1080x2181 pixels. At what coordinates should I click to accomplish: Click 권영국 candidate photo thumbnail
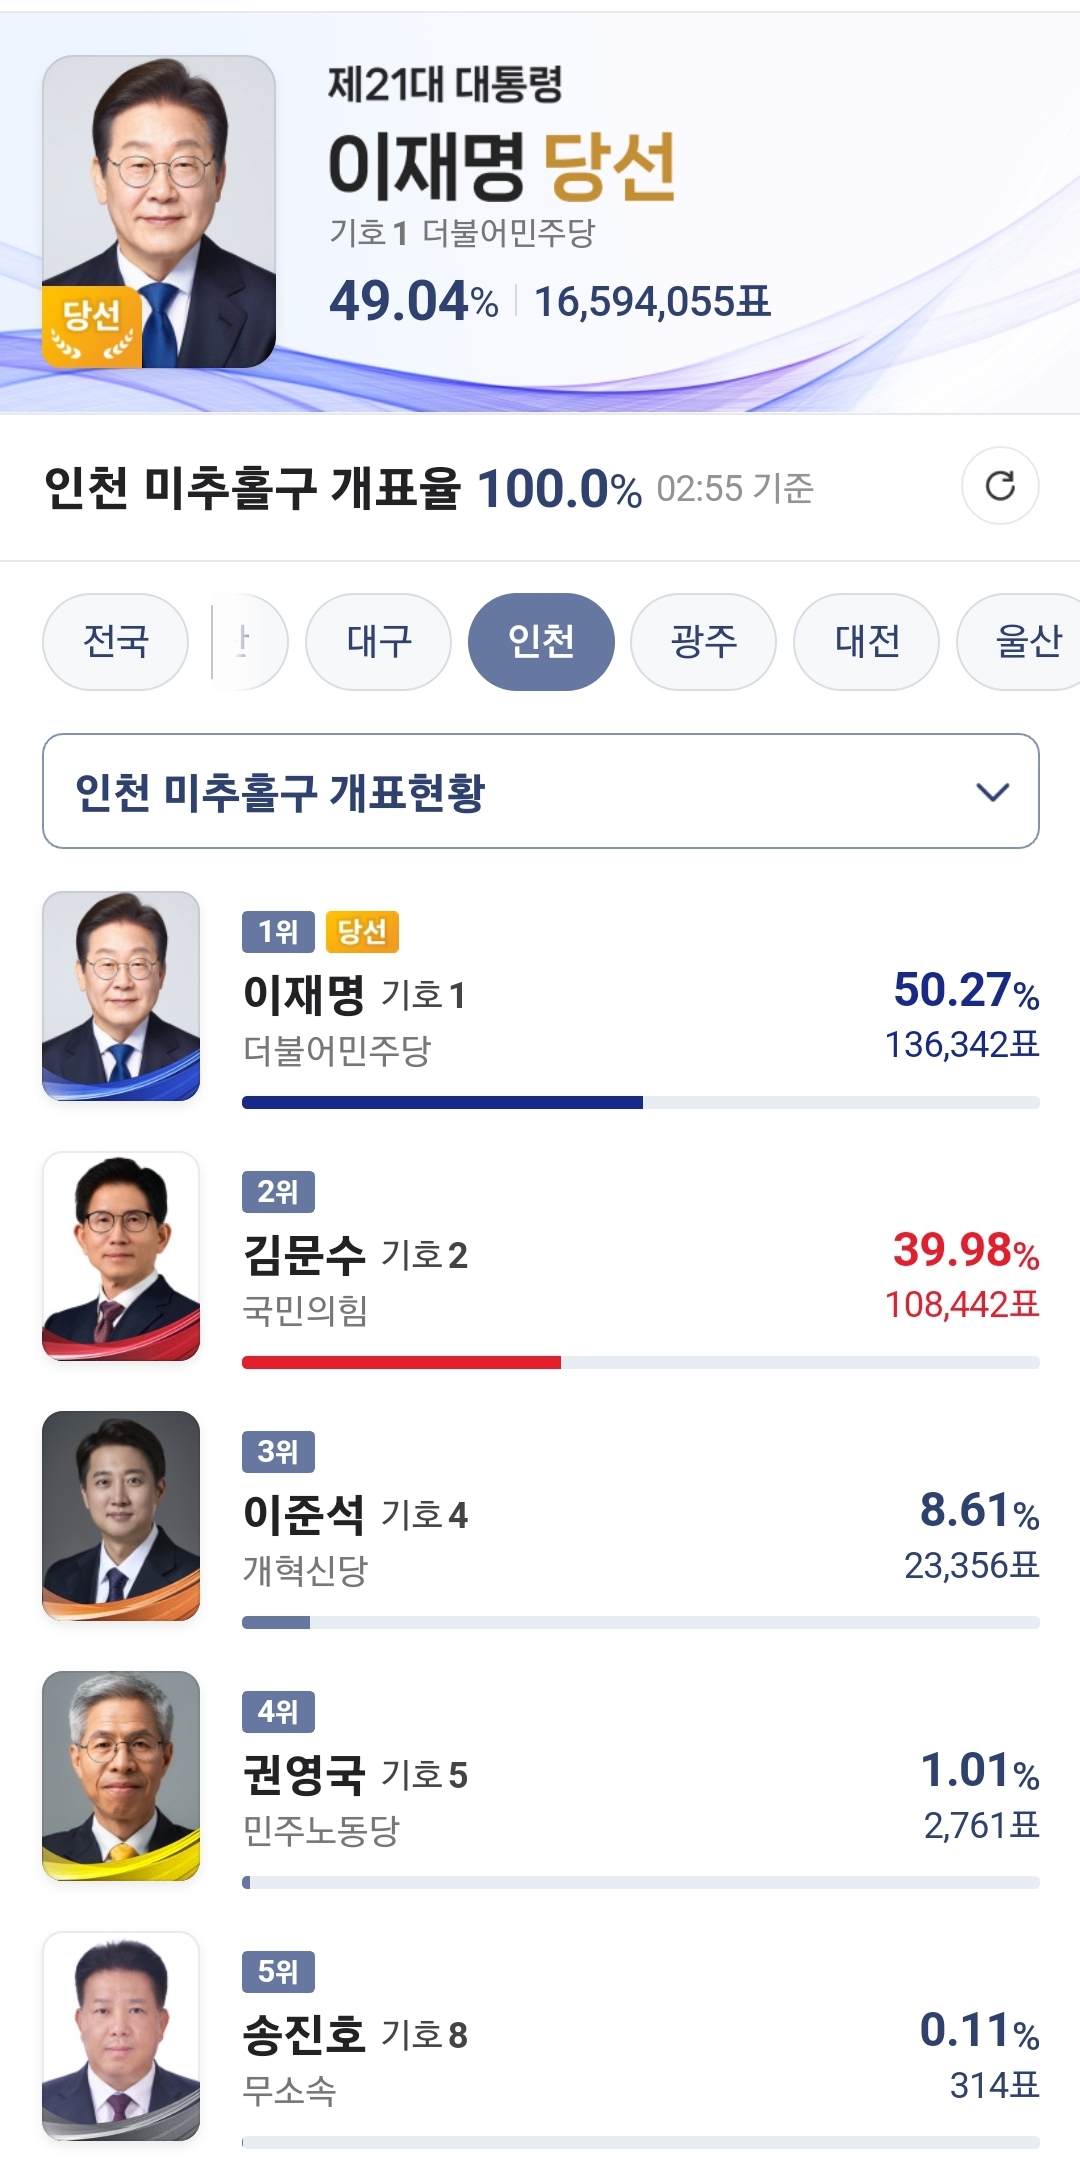pyautogui.click(x=121, y=1776)
